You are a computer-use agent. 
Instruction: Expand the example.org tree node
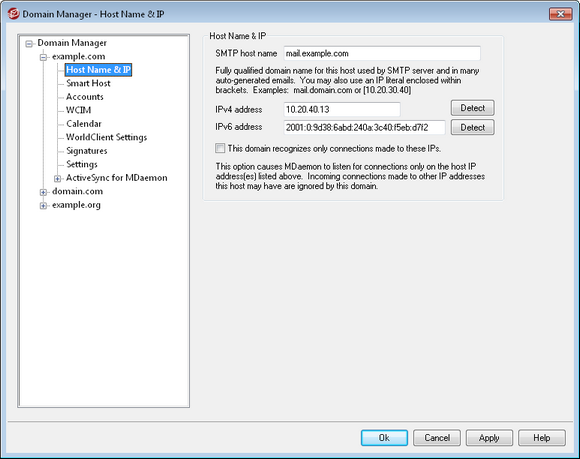coord(43,206)
